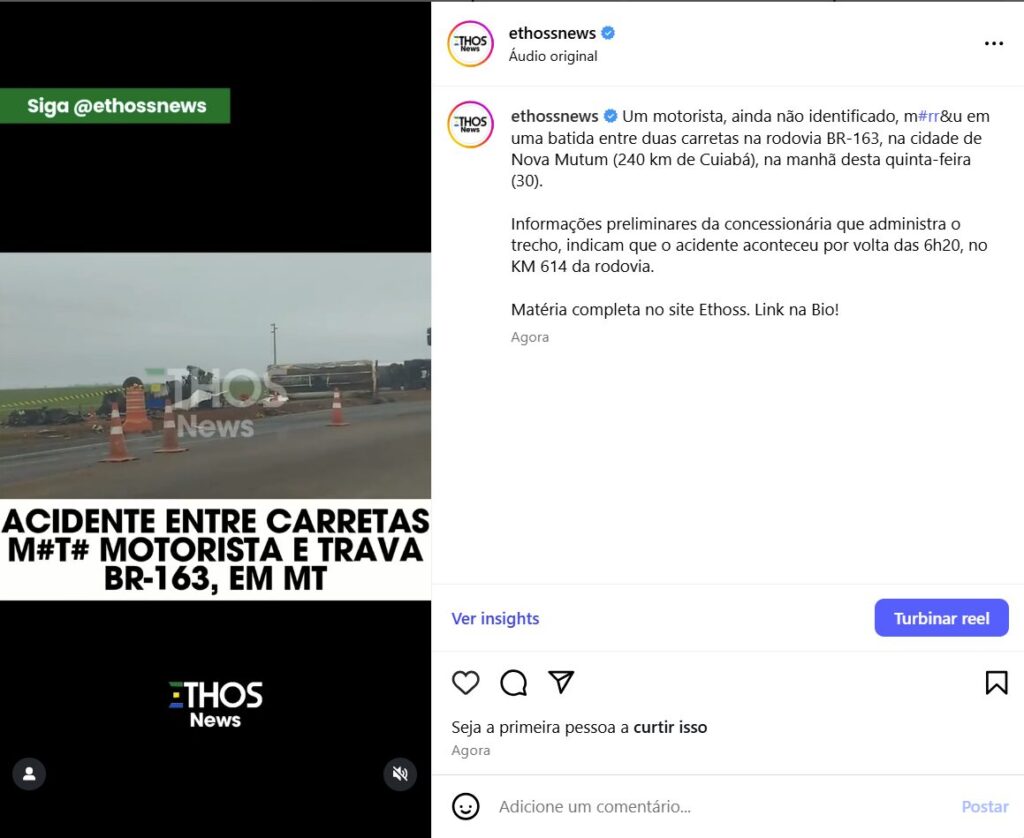Viewport: 1024px width, 838px height.
Task: Click the #rr hashtag in the caption
Action: [x=929, y=116]
